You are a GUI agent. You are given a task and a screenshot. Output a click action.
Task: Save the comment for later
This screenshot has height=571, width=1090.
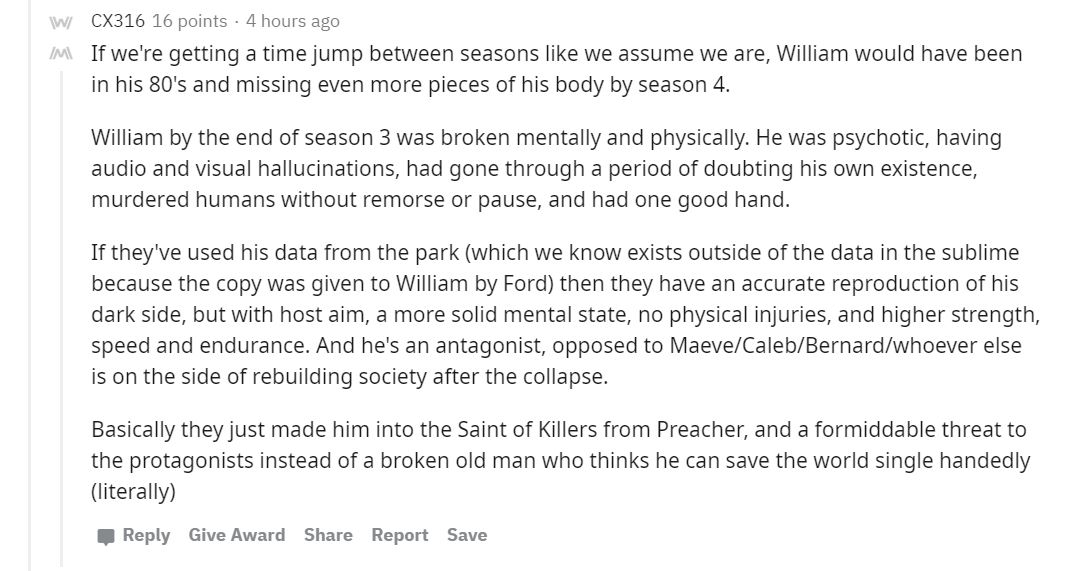[467, 535]
